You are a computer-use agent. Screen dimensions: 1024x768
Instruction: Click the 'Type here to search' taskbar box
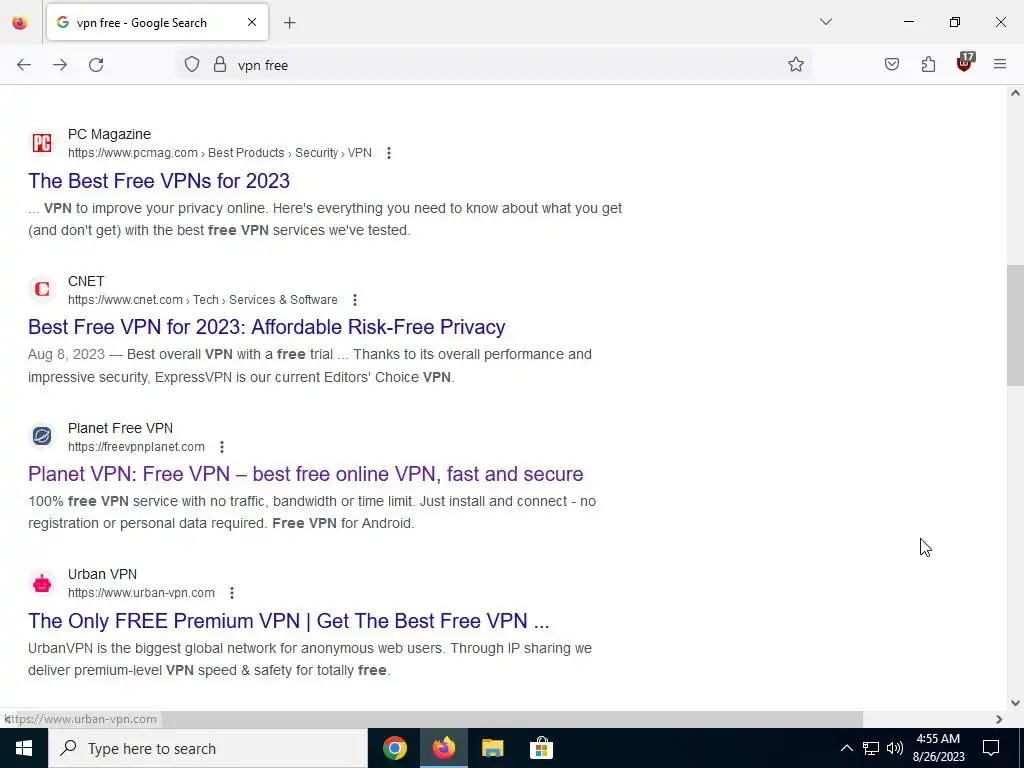[208, 748]
